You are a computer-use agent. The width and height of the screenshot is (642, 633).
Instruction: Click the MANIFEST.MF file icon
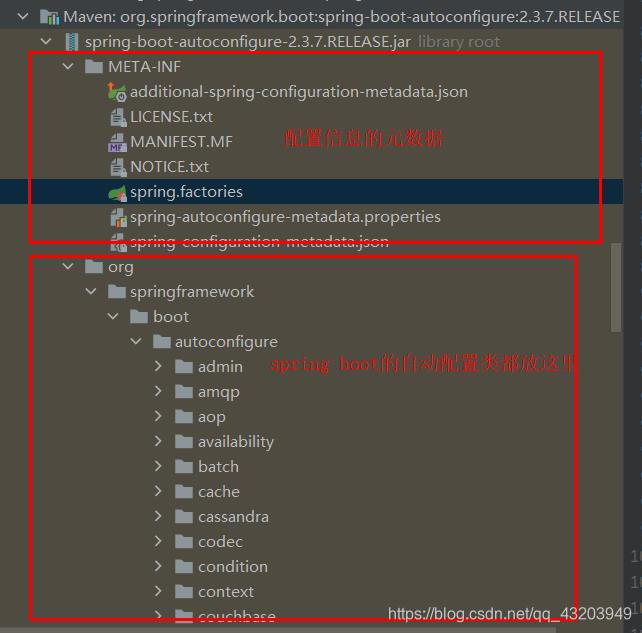click(117, 142)
